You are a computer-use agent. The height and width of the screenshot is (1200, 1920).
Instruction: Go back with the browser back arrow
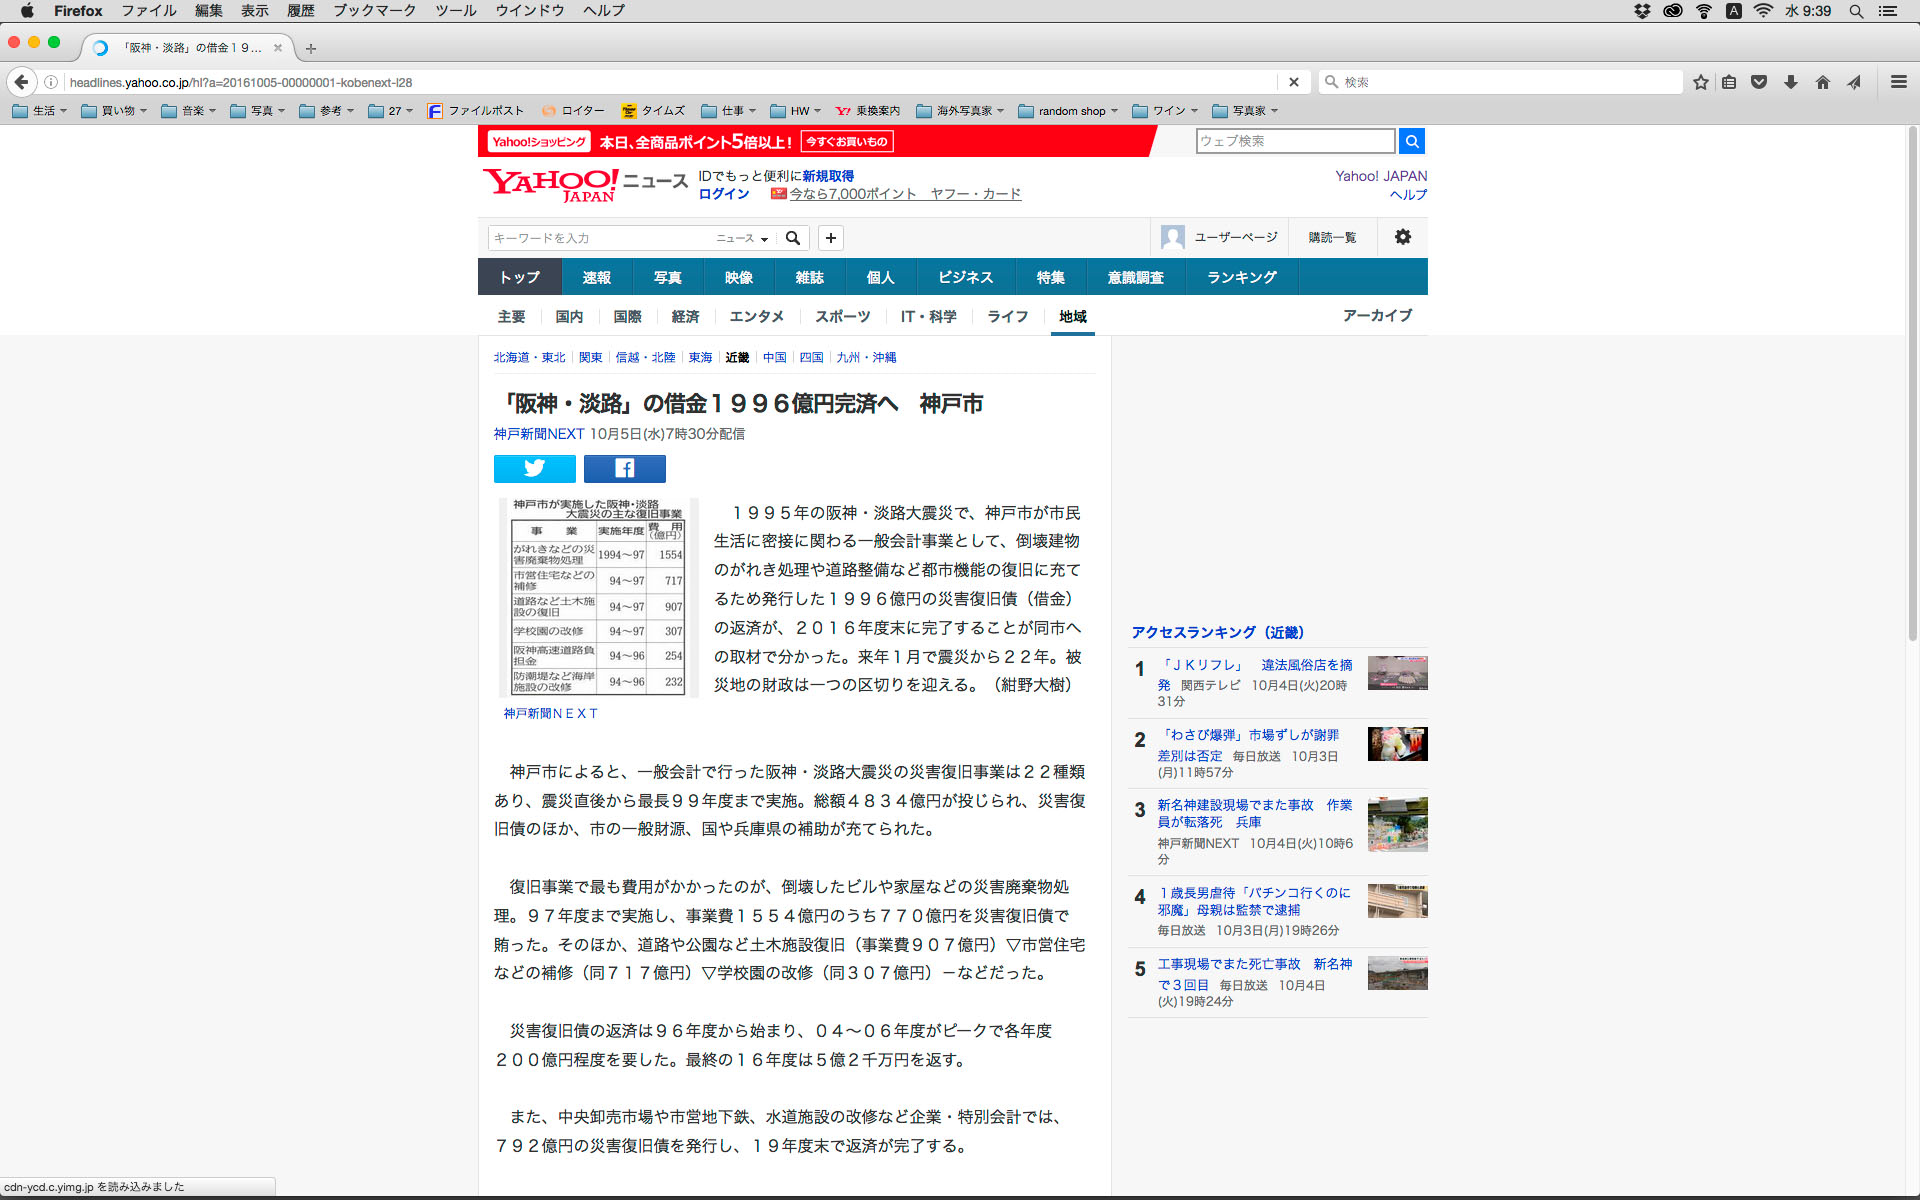[x=22, y=82]
